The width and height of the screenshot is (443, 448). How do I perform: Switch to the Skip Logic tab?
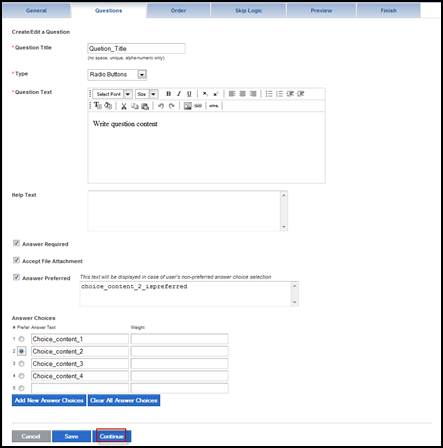click(248, 11)
